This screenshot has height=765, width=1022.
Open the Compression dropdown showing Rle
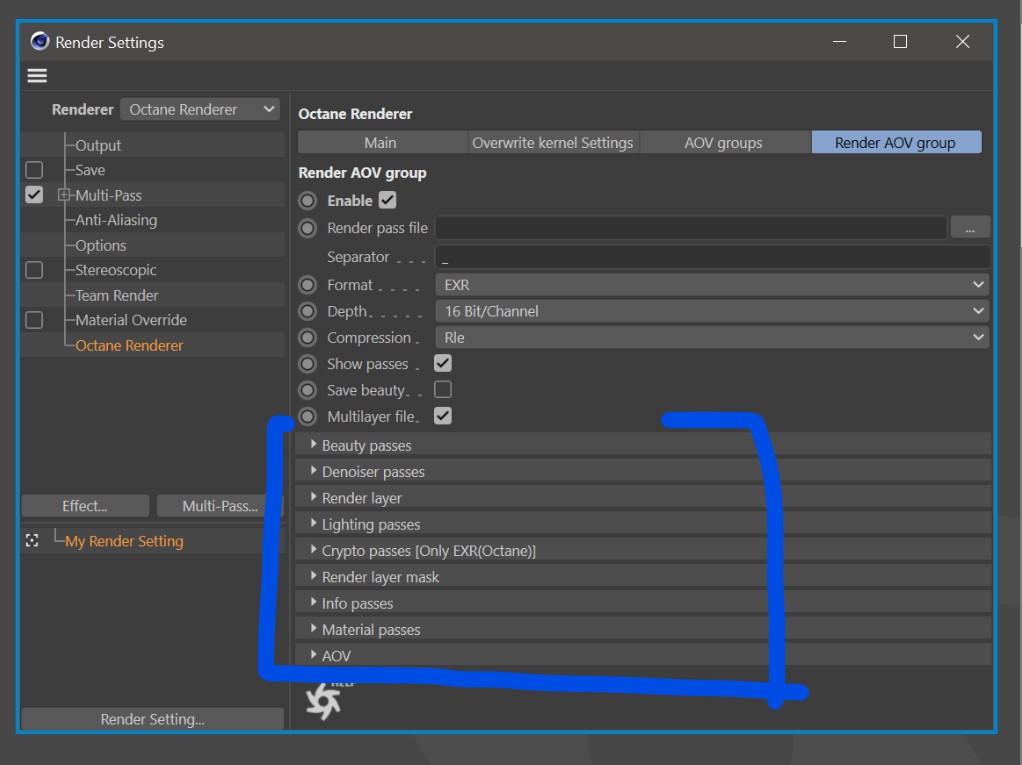click(712, 338)
